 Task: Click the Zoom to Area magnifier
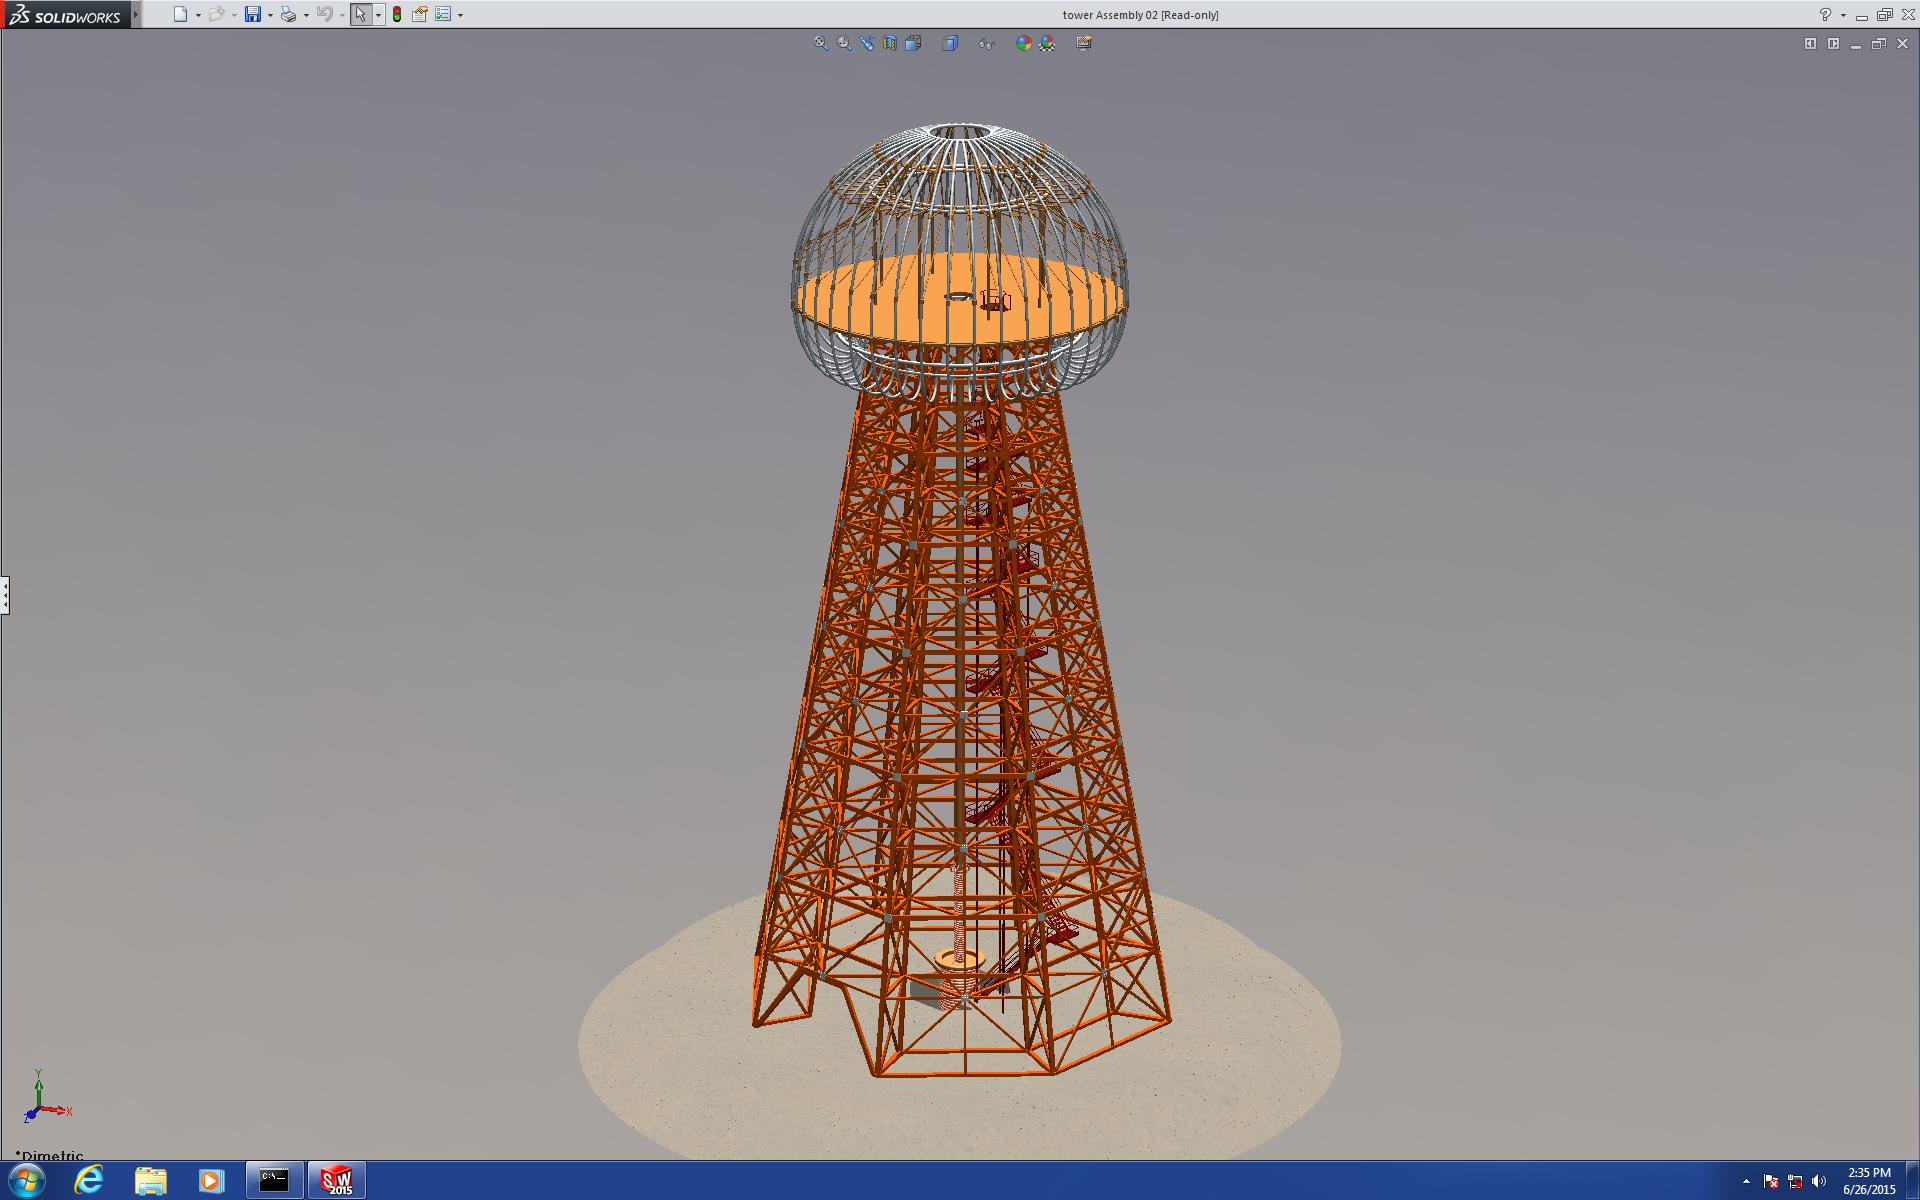coord(845,43)
